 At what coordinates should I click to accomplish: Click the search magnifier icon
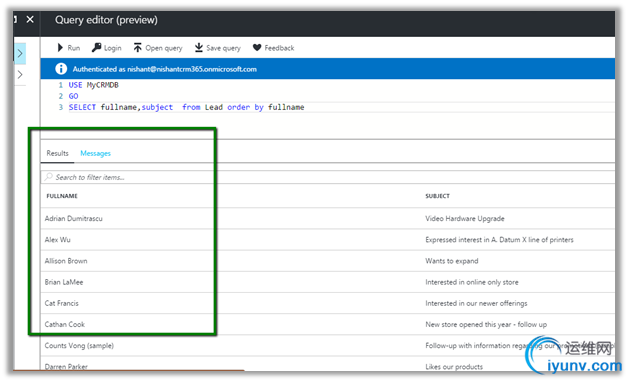[x=48, y=177]
